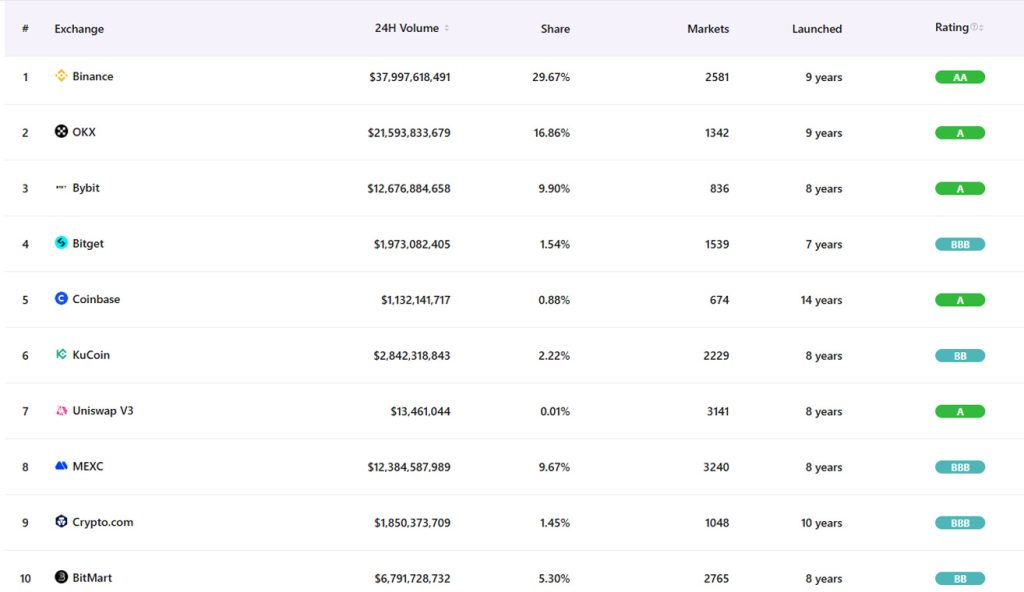Click MEXC's BBB rating badge
Image resolution: width=1024 pixels, height=592 pixels.
pos(959,467)
